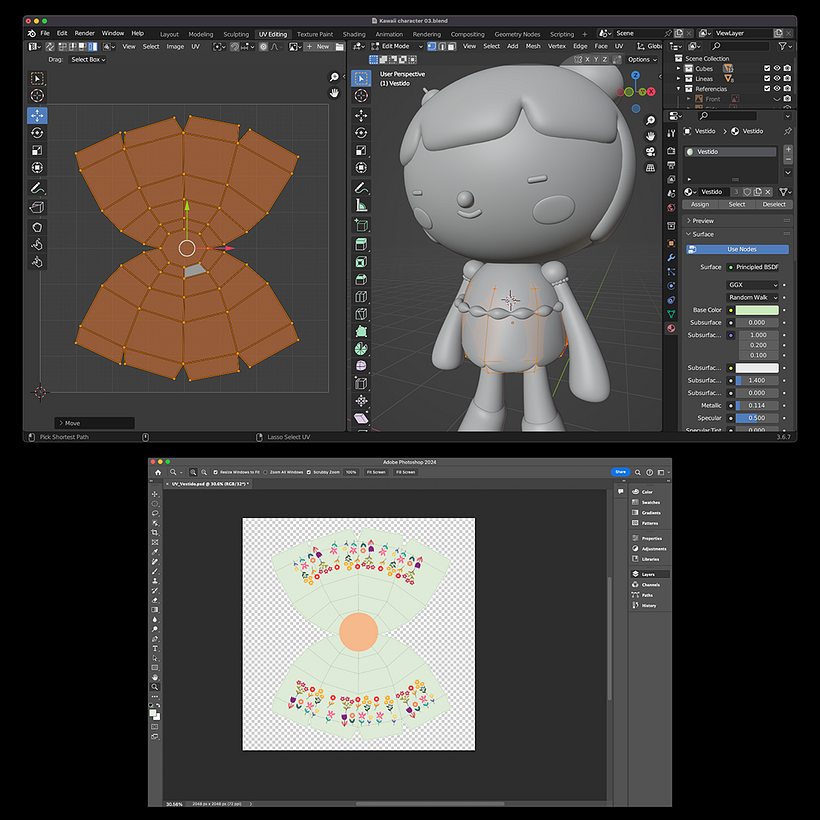This screenshot has height=820, width=820.
Task: Switch to the Texture Paint workspace tab
Action: click(314, 33)
